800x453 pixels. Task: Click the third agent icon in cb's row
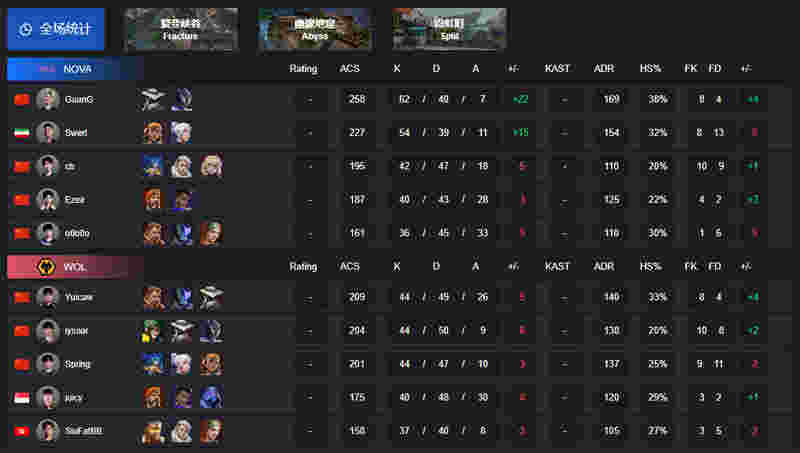tap(211, 166)
